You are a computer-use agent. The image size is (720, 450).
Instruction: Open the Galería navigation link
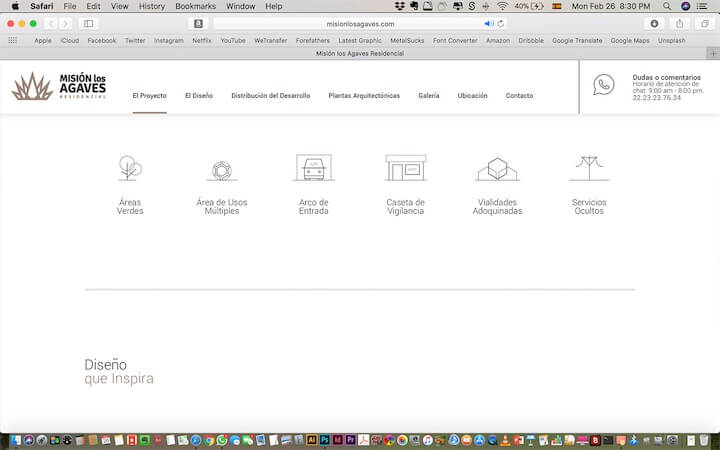(429, 96)
